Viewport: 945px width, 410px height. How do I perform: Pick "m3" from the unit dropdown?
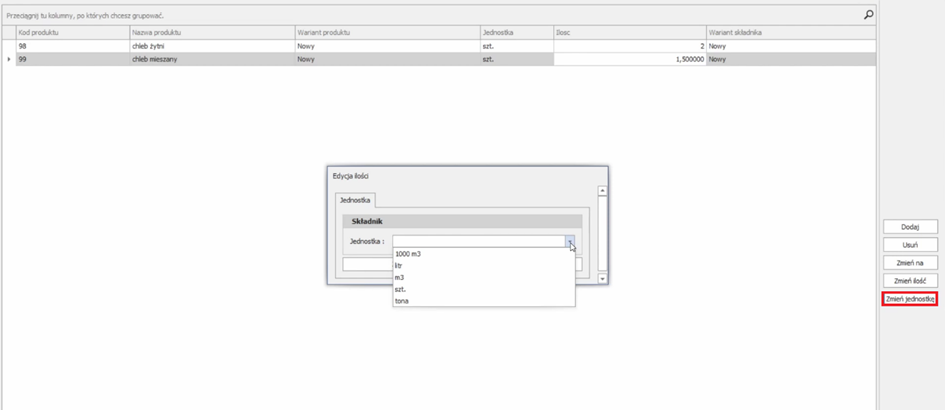[x=400, y=277]
